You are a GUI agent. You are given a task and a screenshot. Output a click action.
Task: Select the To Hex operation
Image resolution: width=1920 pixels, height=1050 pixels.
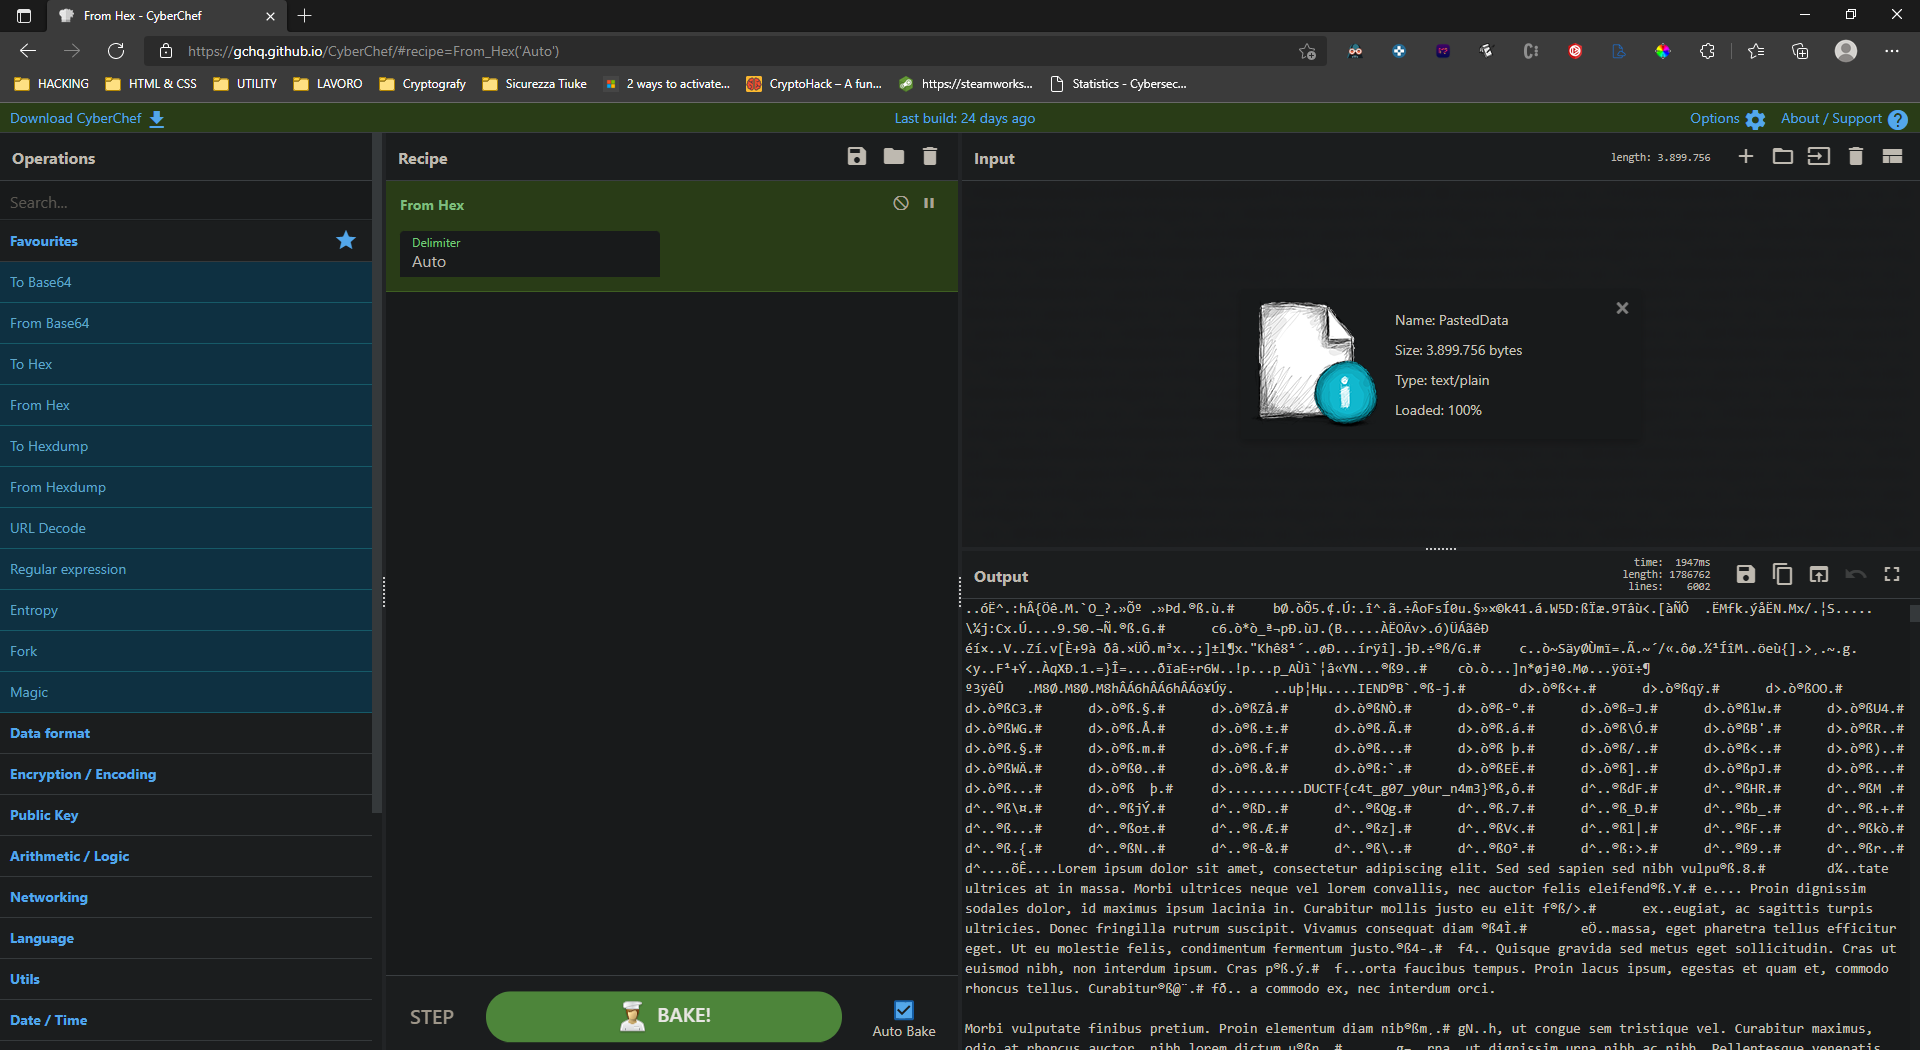click(186, 364)
